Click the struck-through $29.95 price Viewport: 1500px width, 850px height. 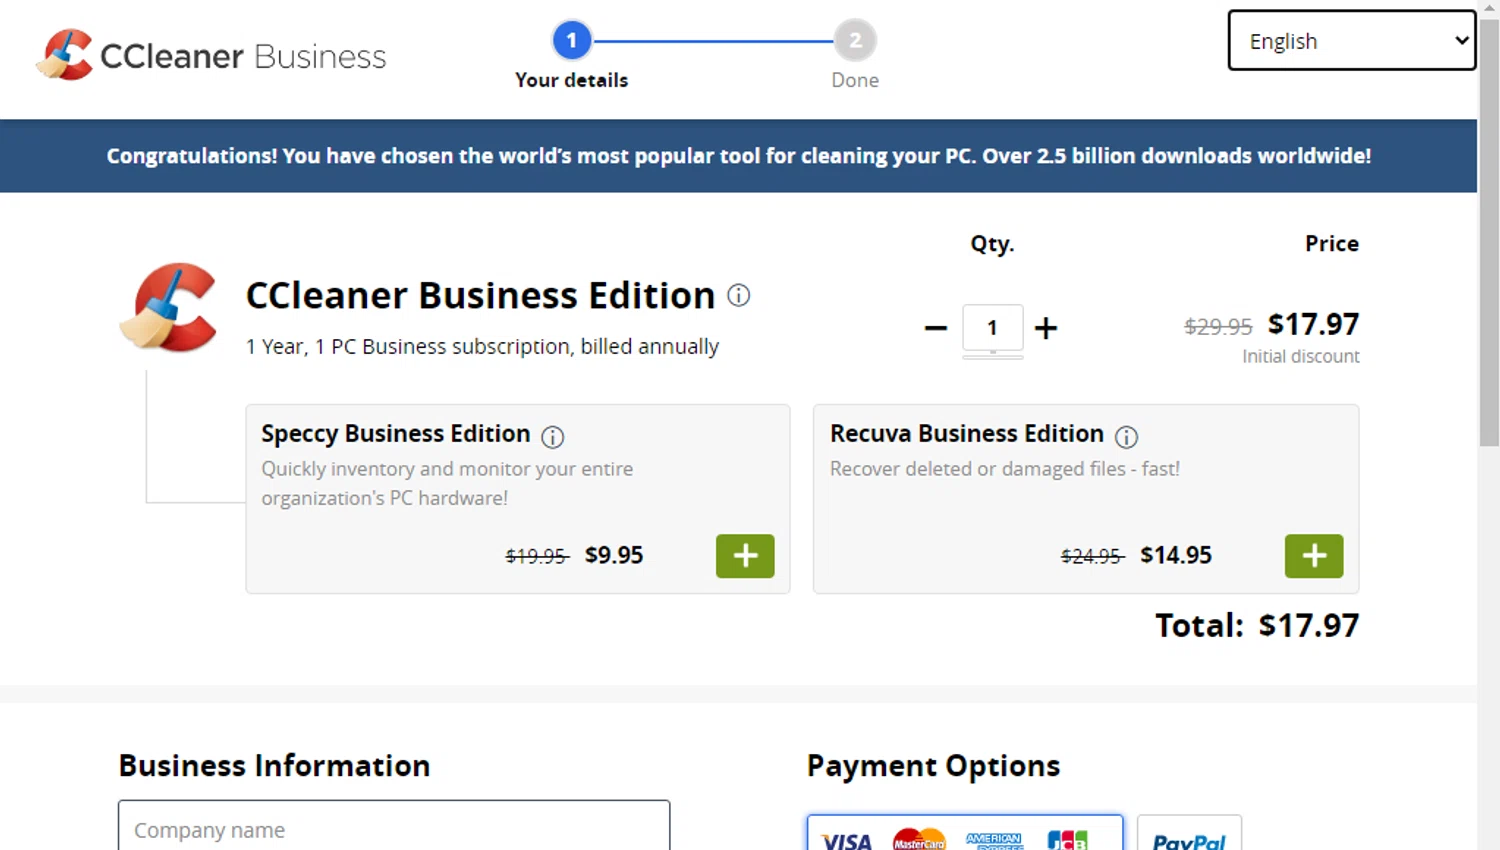[1218, 326]
